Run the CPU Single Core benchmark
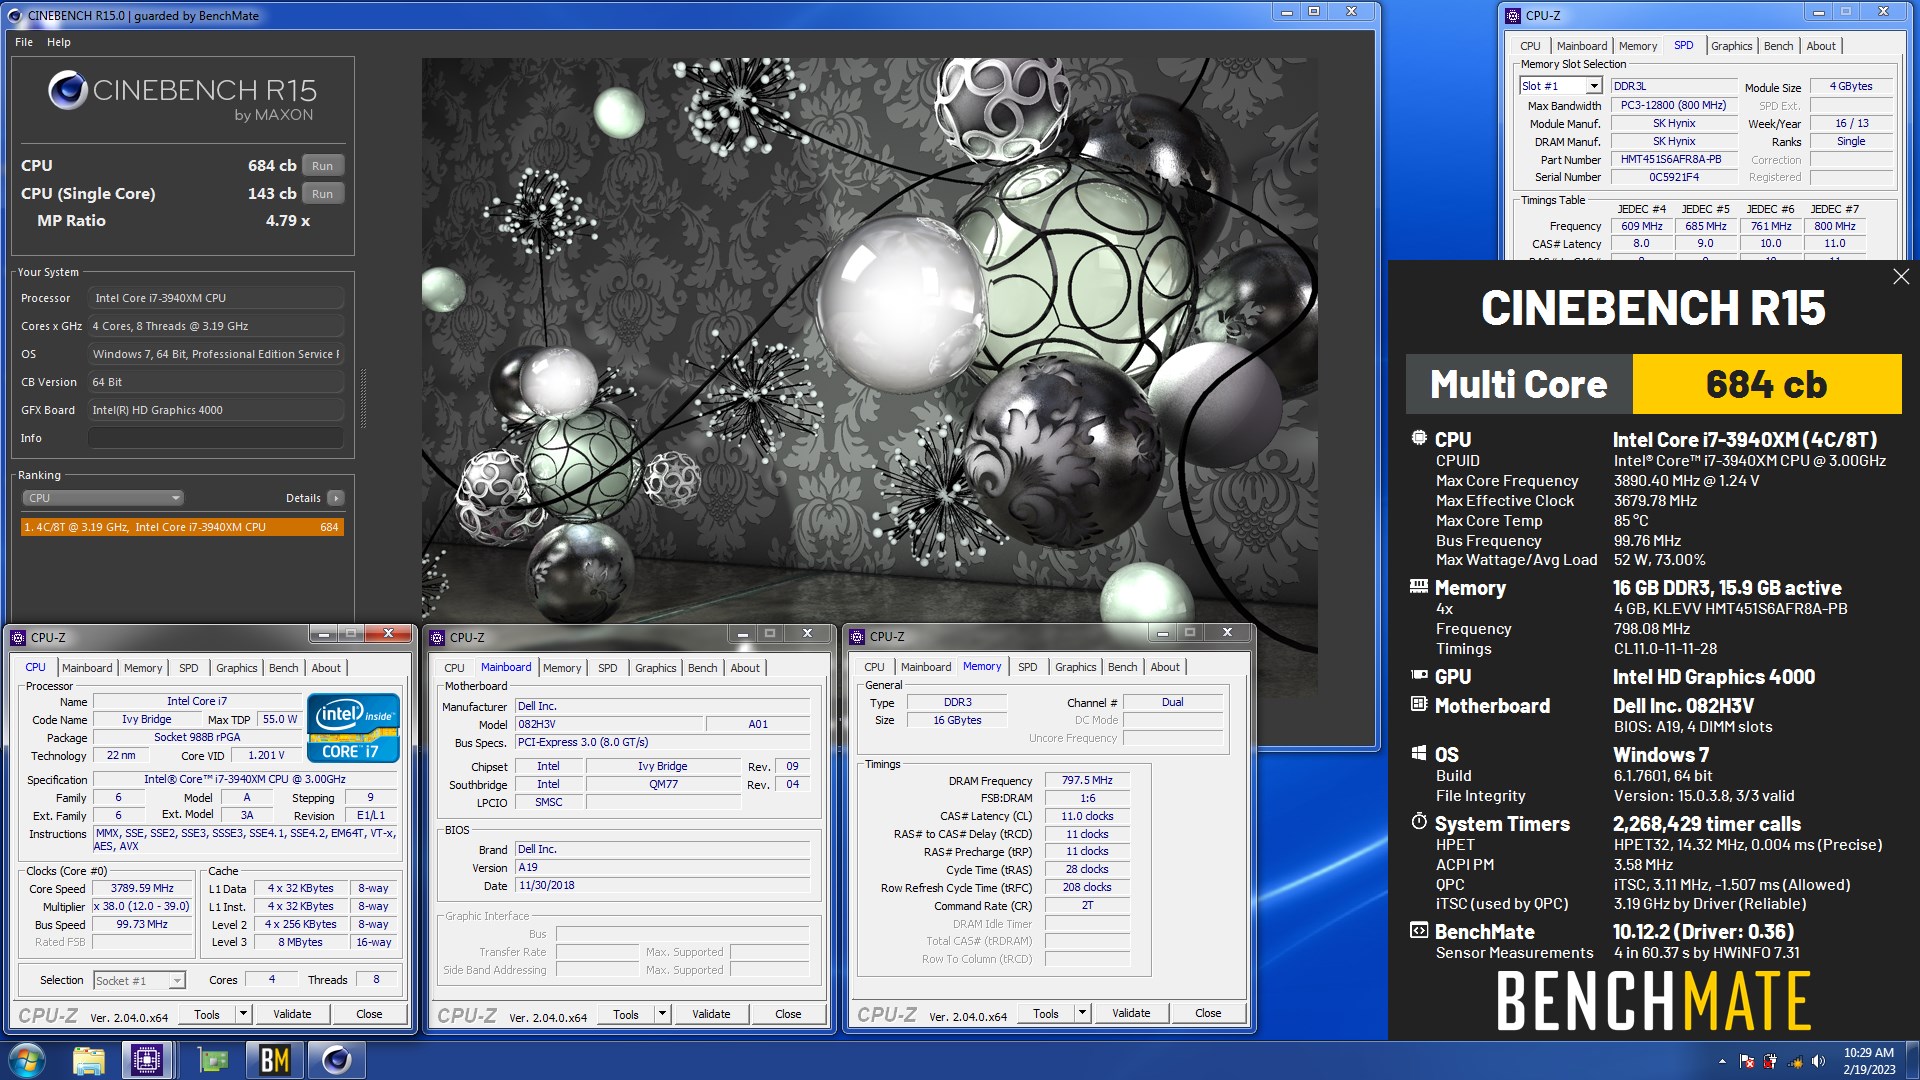The width and height of the screenshot is (1920, 1080). coord(322,194)
